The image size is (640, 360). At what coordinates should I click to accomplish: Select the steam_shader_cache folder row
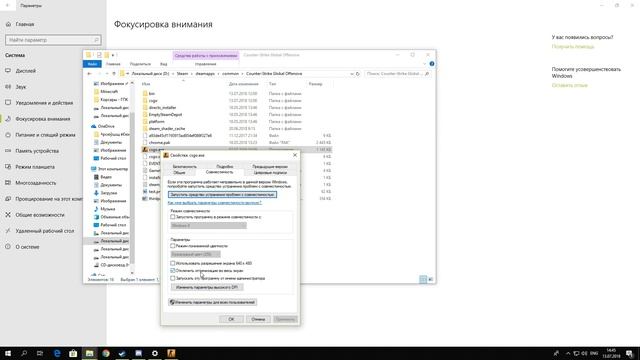point(237,129)
